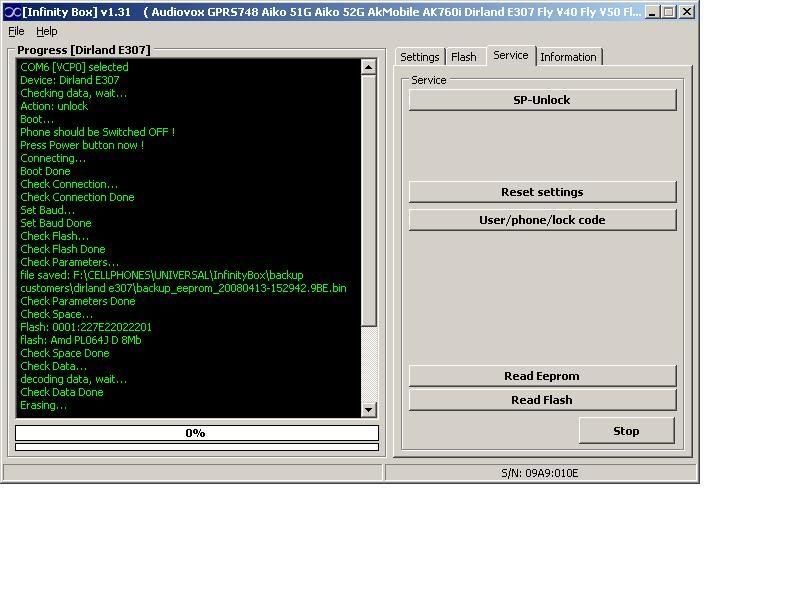The width and height of the screenshot is (800, 600).
Task: Click 'Check Data Done' log line
Action: 62,392
